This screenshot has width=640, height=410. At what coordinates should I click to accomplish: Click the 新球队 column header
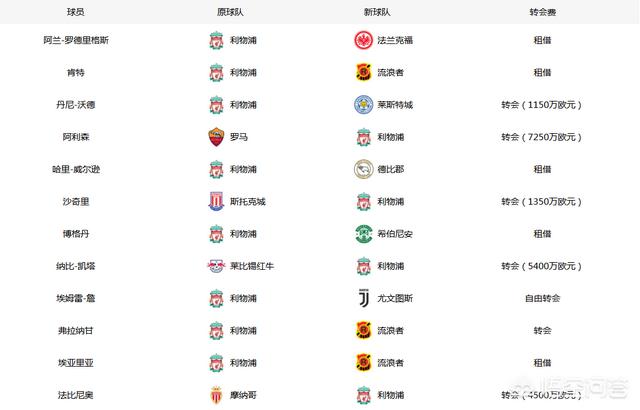377,12
